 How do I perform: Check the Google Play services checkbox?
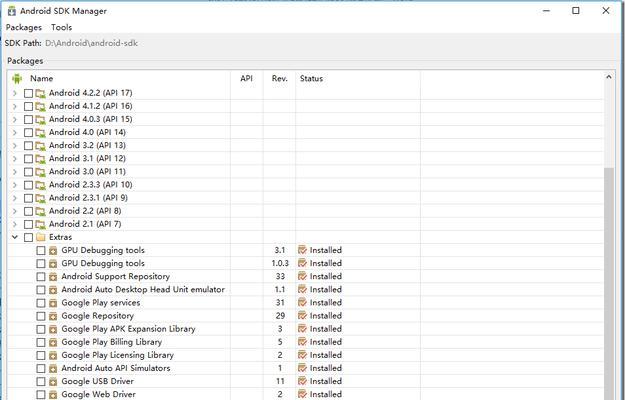41,303
